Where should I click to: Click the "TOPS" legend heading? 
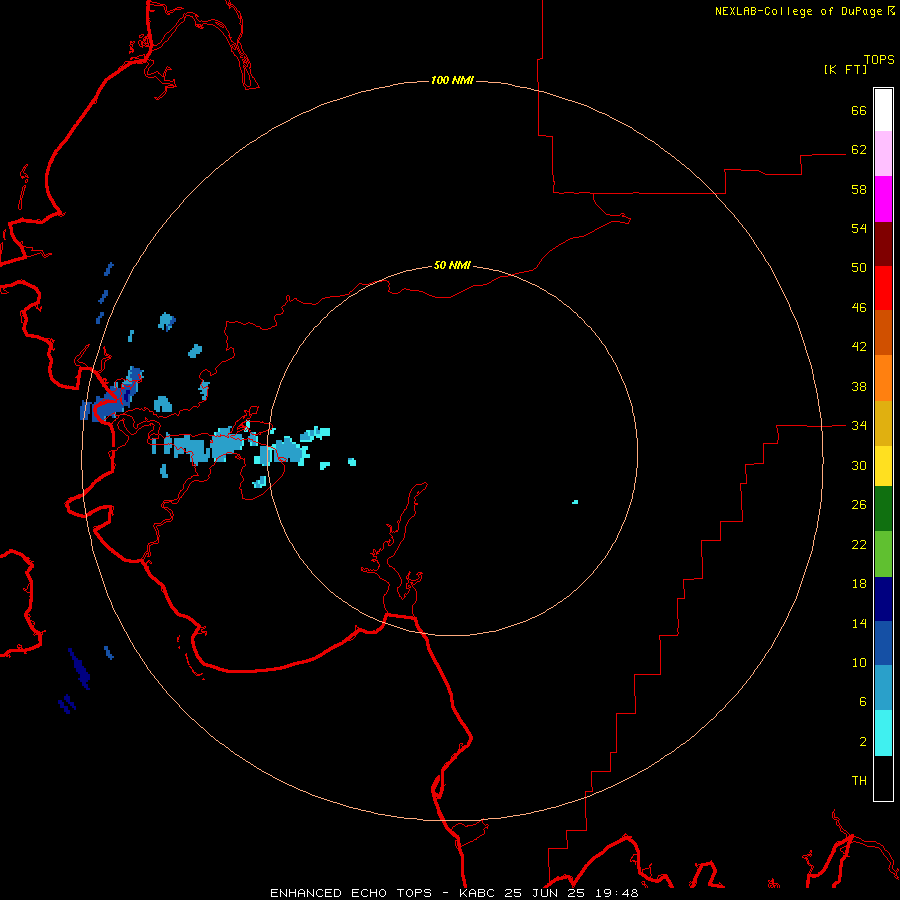tap(879, 59)
